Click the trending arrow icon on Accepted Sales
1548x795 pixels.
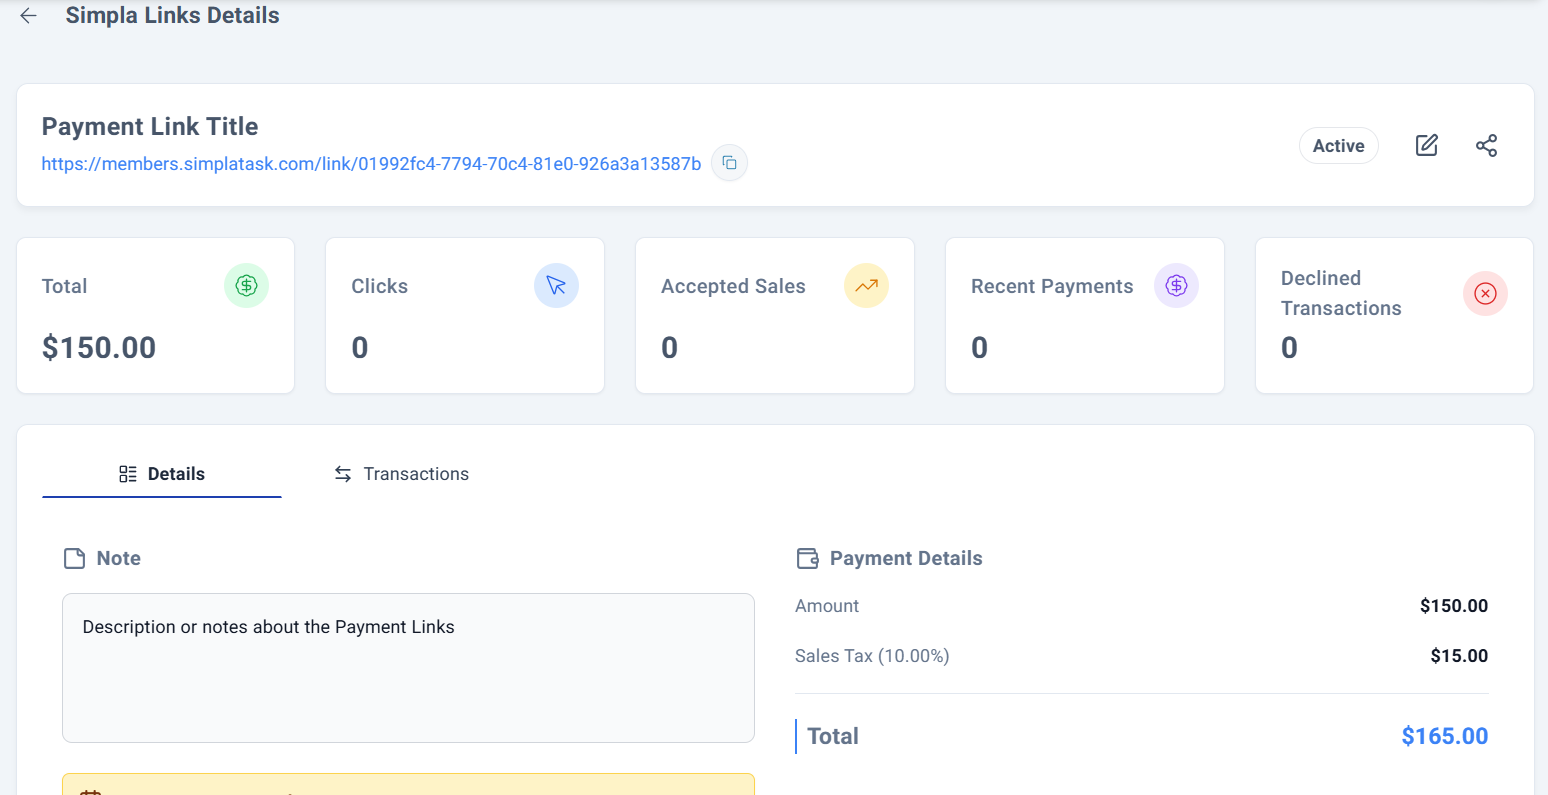[x=866, y=286]
